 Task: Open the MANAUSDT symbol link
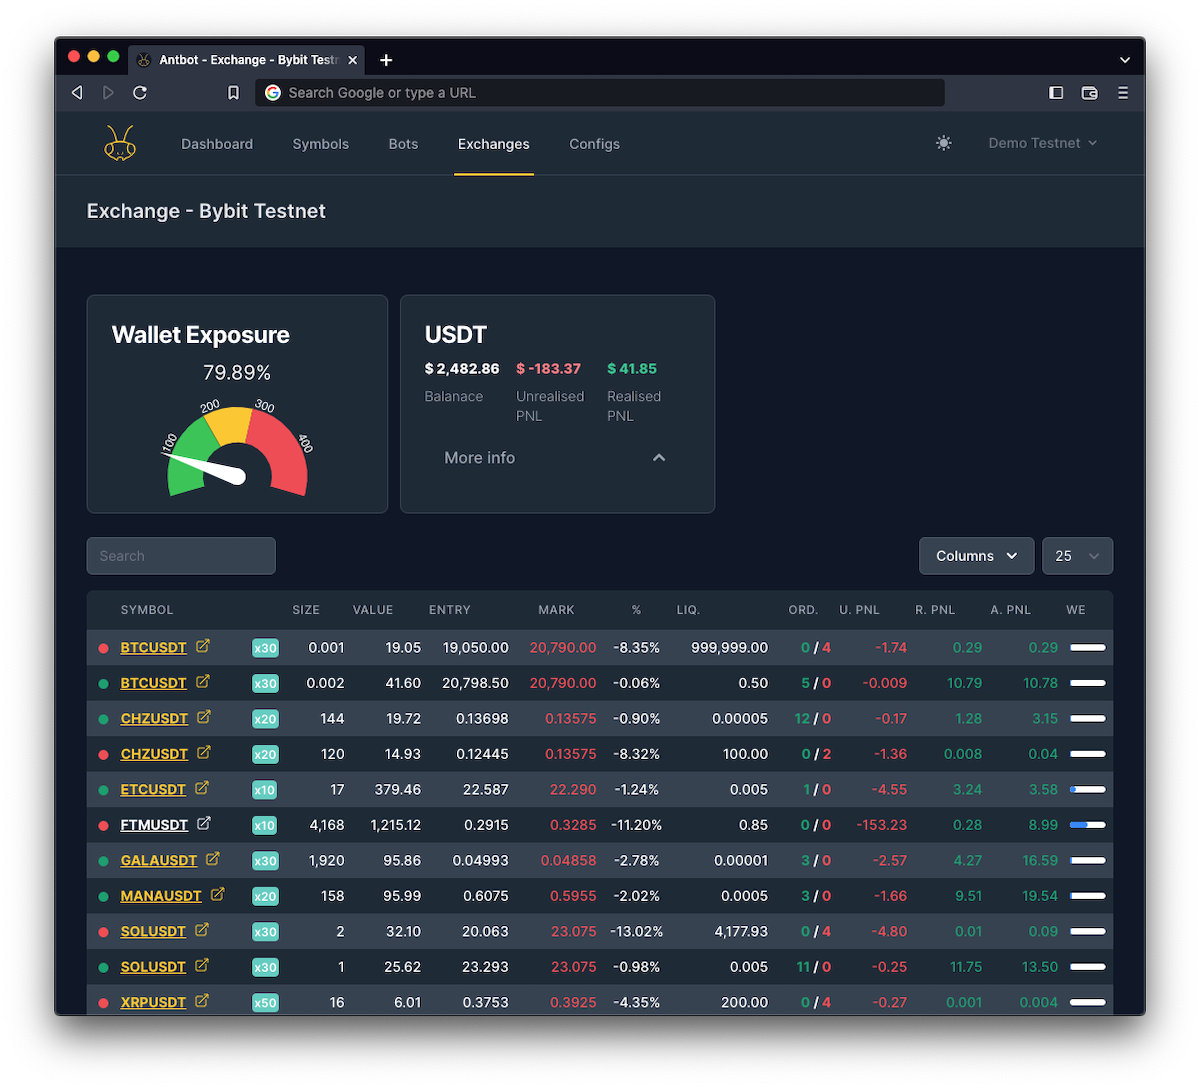click(161, 896)
